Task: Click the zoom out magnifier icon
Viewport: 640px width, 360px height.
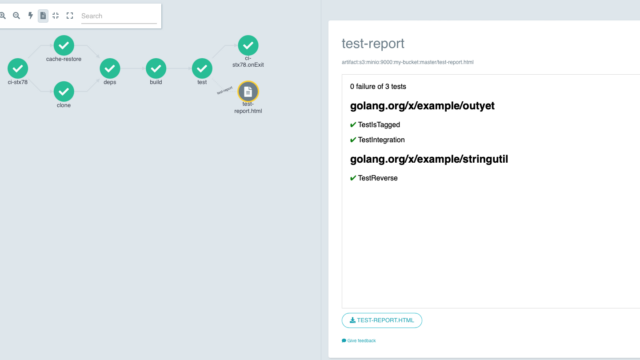Action: (x=16, y=16)
